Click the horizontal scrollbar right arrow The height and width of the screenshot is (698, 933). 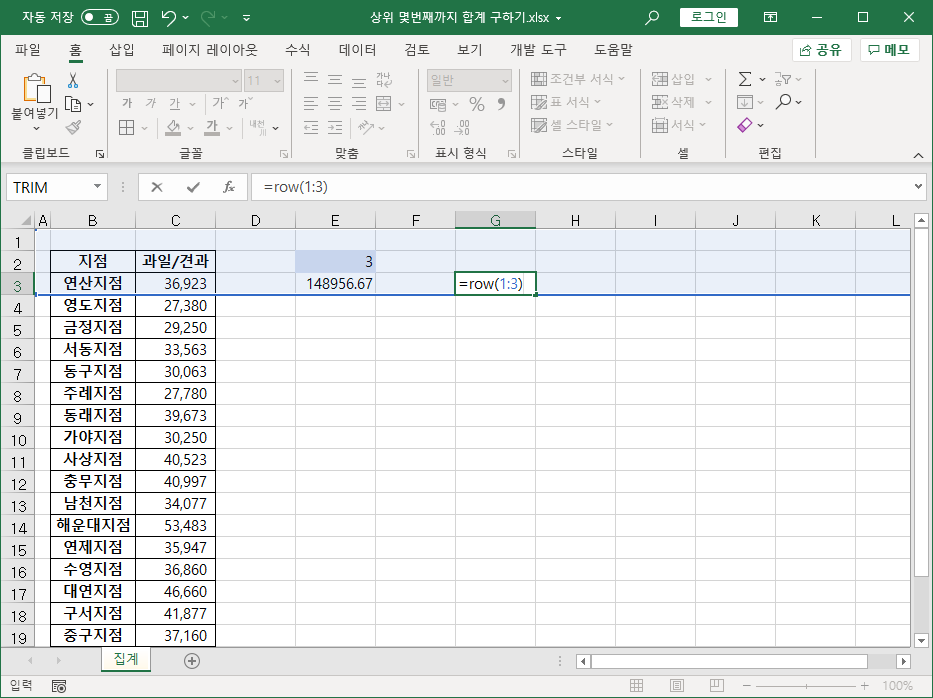[904, 661]
